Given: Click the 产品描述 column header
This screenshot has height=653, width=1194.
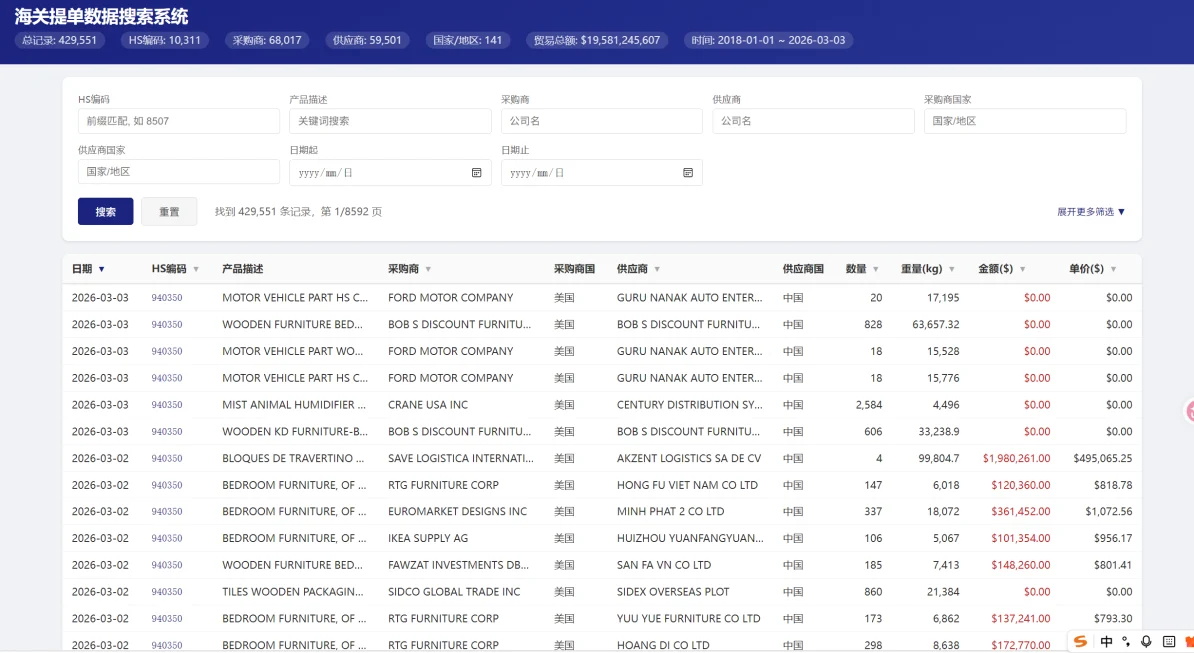Looking at the screenshot, I should [x=242, y=269].
